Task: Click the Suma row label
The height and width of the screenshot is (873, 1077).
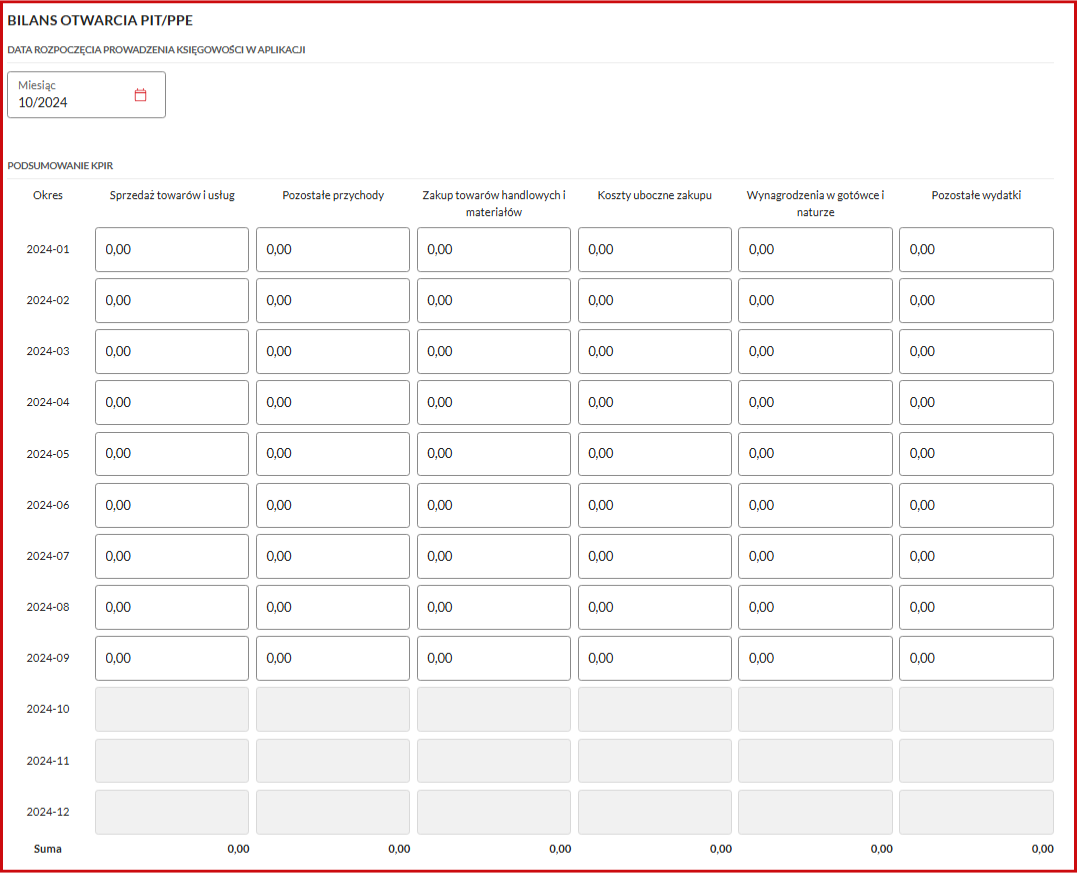Action: click(x=48, y=849)
